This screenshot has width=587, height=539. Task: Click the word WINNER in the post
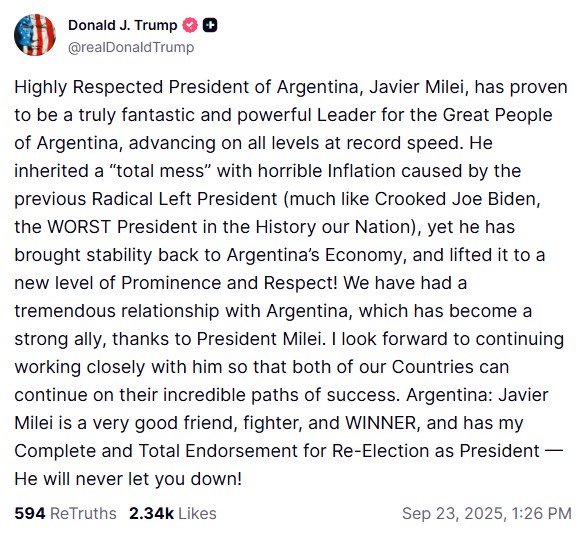coord(381,423)
